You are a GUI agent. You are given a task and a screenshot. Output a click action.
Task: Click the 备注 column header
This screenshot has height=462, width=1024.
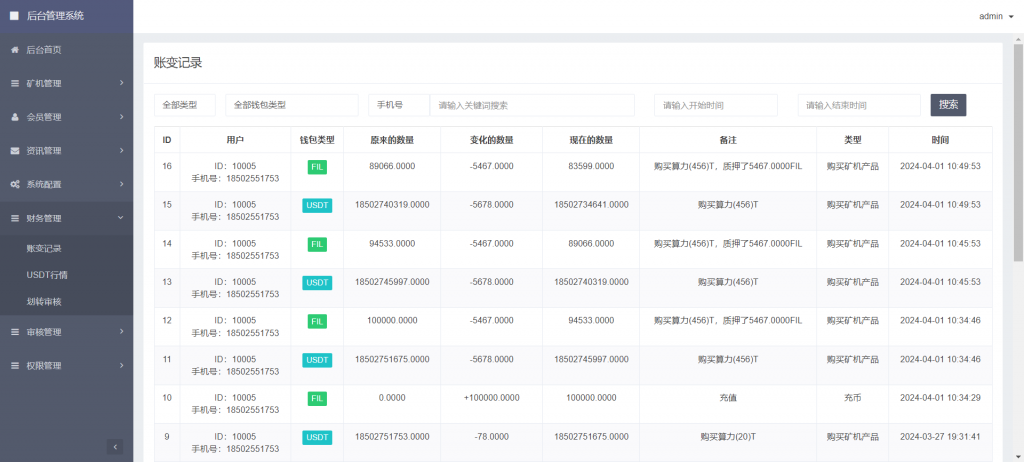pos(728,140)
